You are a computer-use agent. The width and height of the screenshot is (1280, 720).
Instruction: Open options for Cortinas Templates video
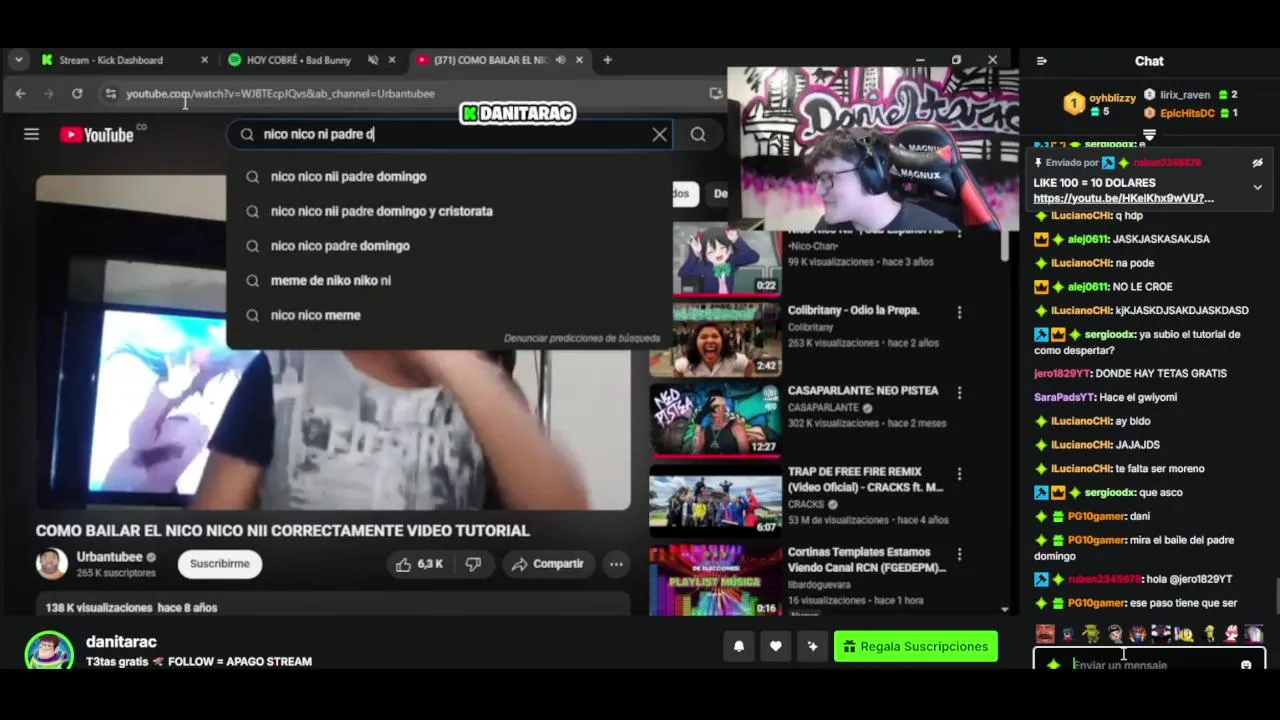click(x=959, y=554)
